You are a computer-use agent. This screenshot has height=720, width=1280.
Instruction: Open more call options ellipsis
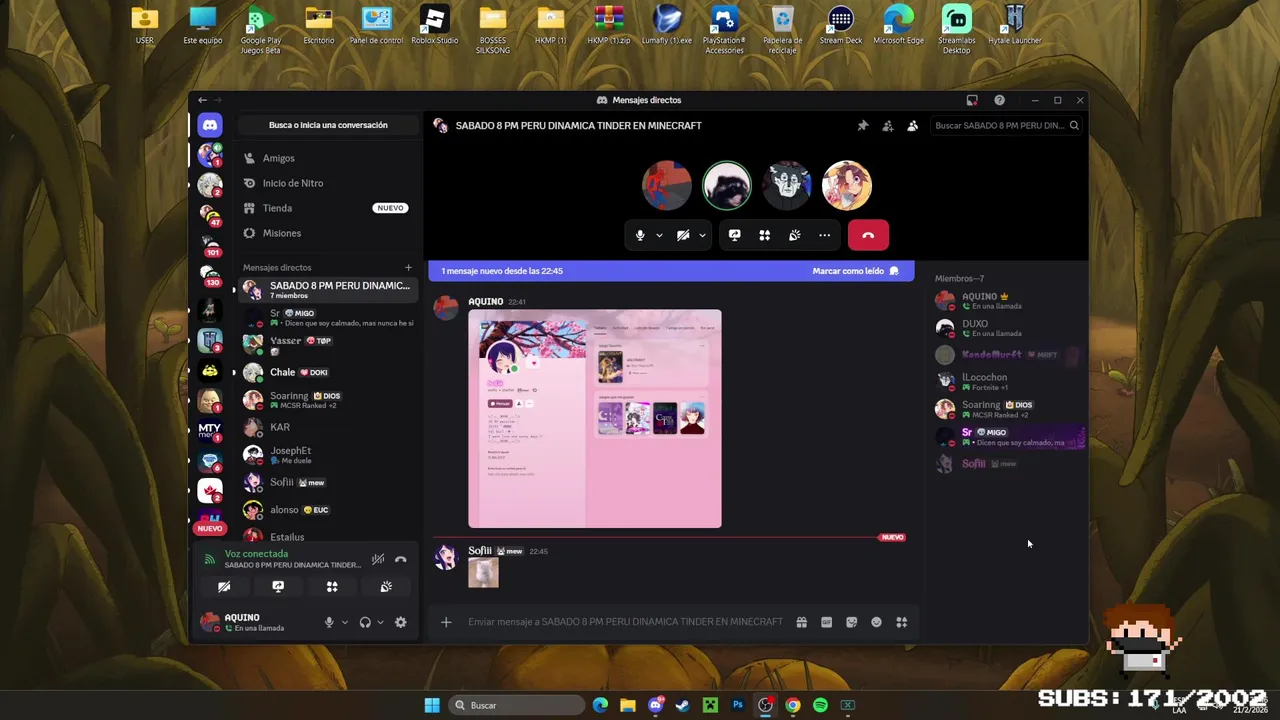pos(824,235)
